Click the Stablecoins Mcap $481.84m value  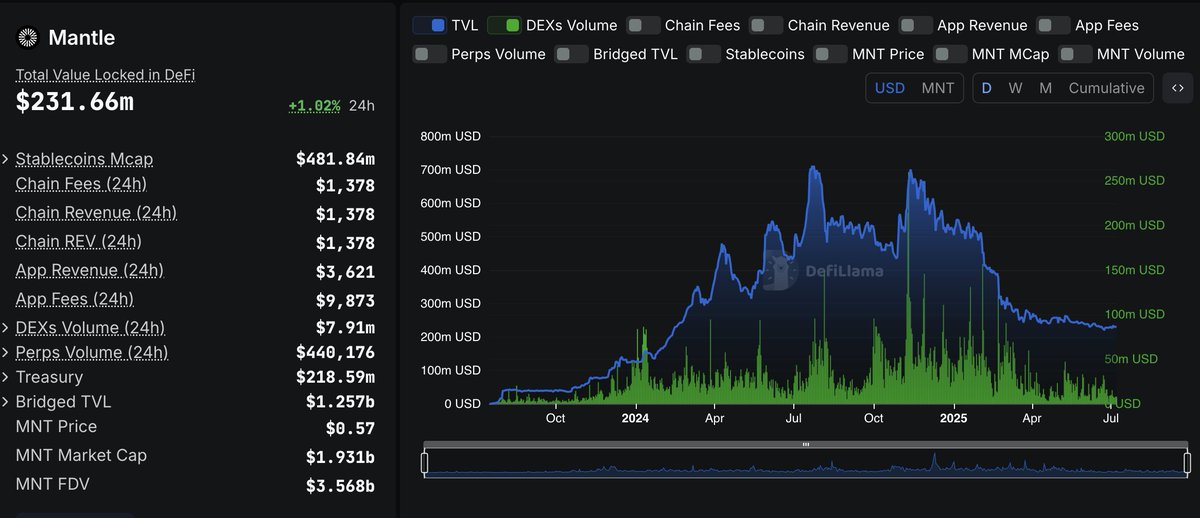point(336,159)
